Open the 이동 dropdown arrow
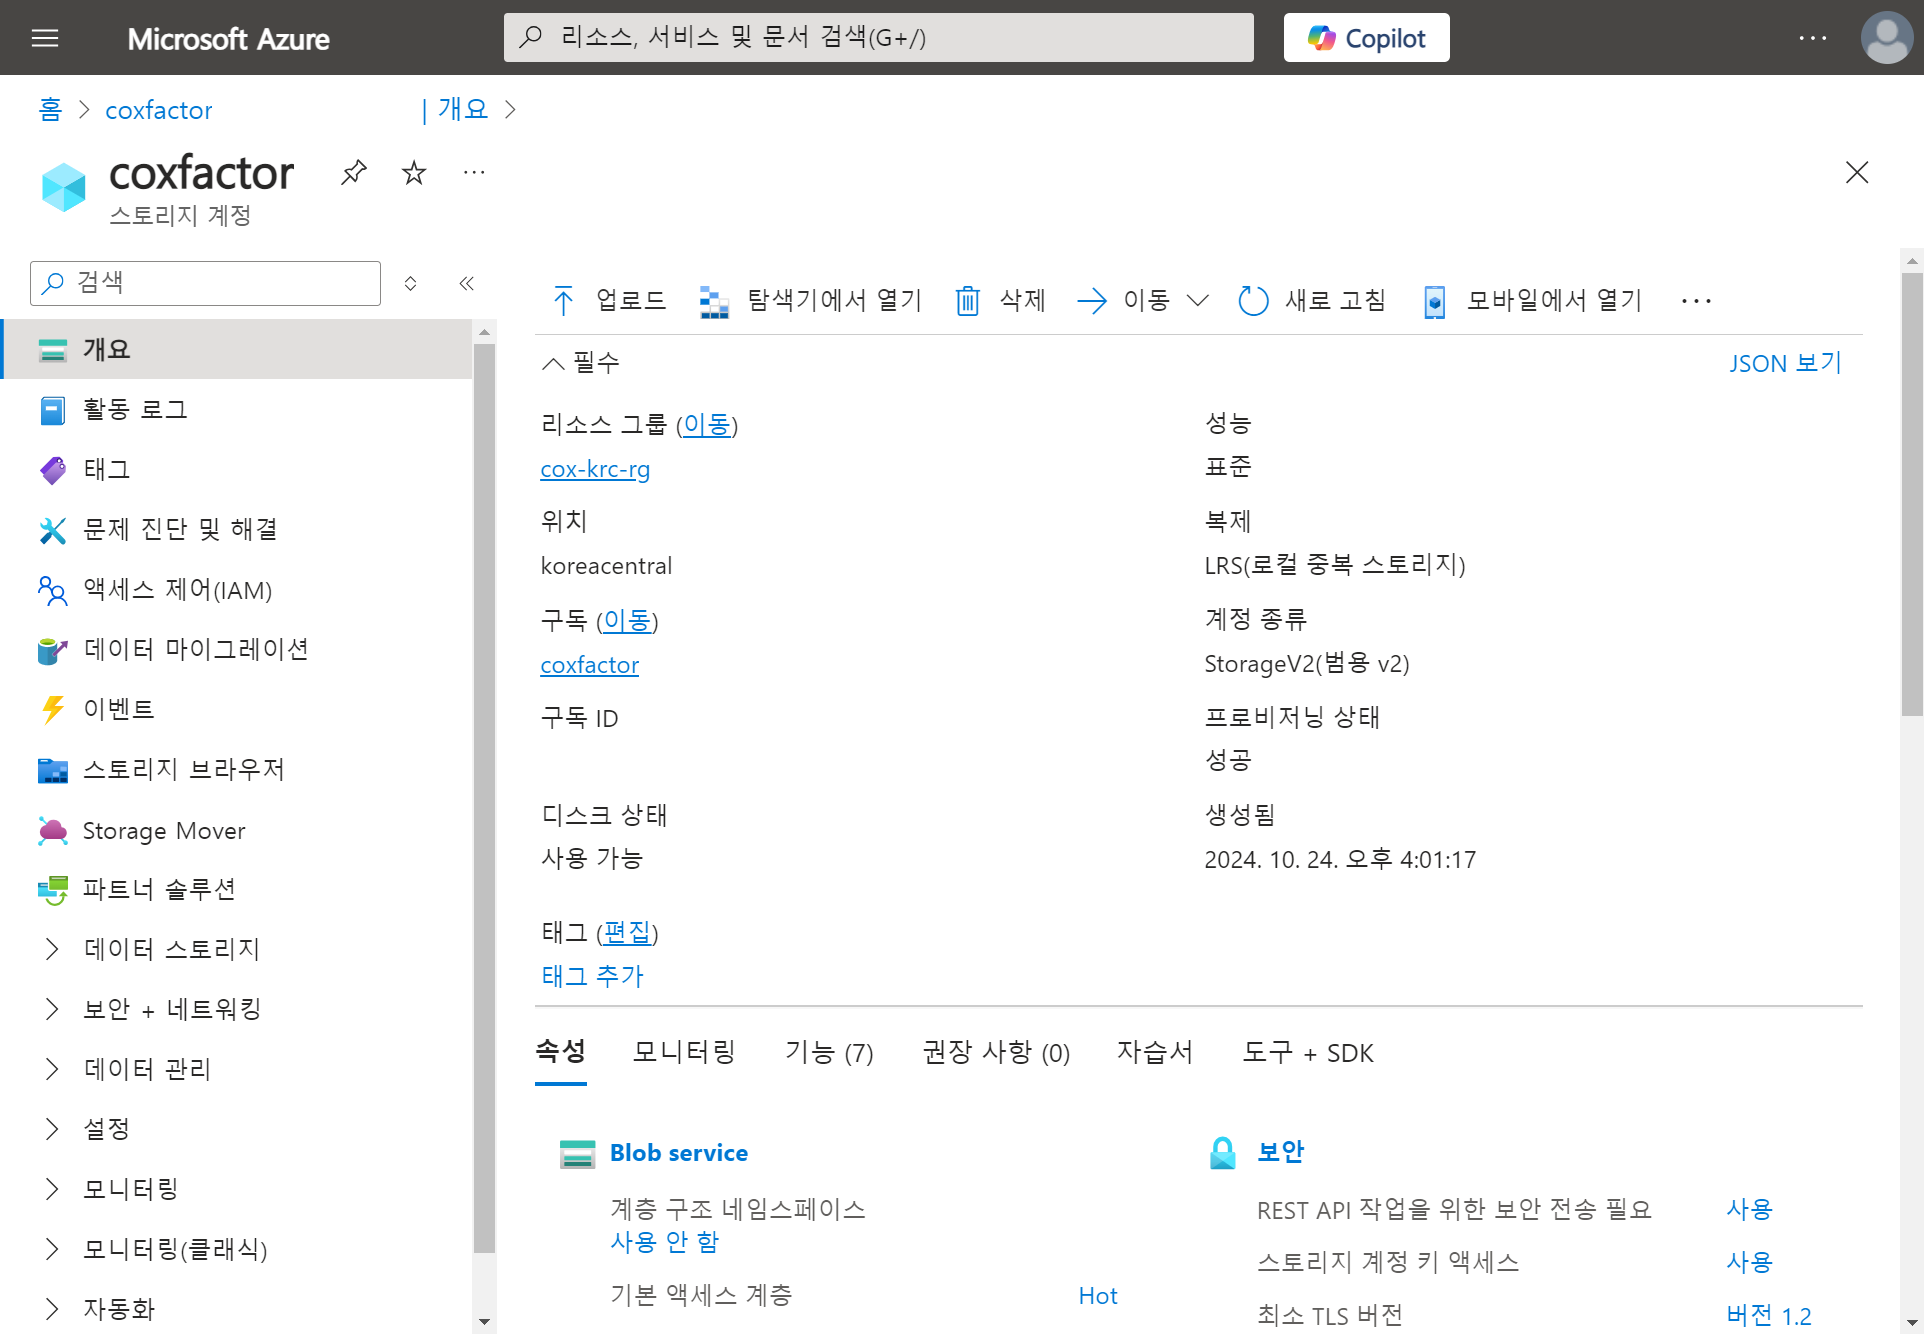The width and height of the screenshot is (1924, 1334). coord(1198,300)
